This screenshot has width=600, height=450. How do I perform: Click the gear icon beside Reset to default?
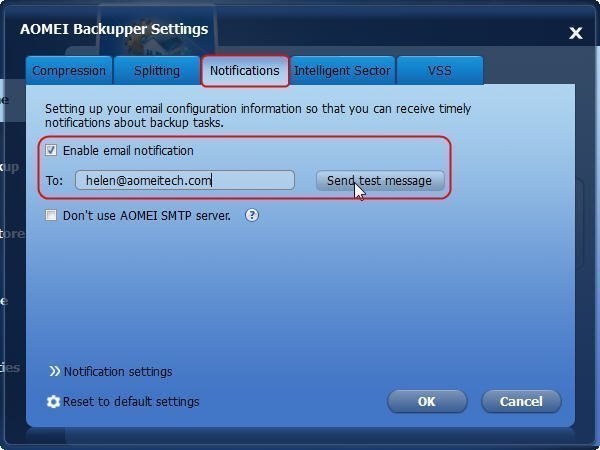click(53, 402)
